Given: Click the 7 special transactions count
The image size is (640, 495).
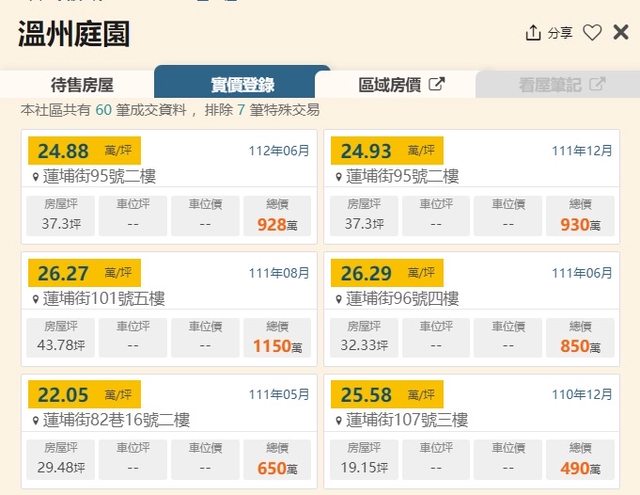Looking at the screenshot, I should click(240, 108).
